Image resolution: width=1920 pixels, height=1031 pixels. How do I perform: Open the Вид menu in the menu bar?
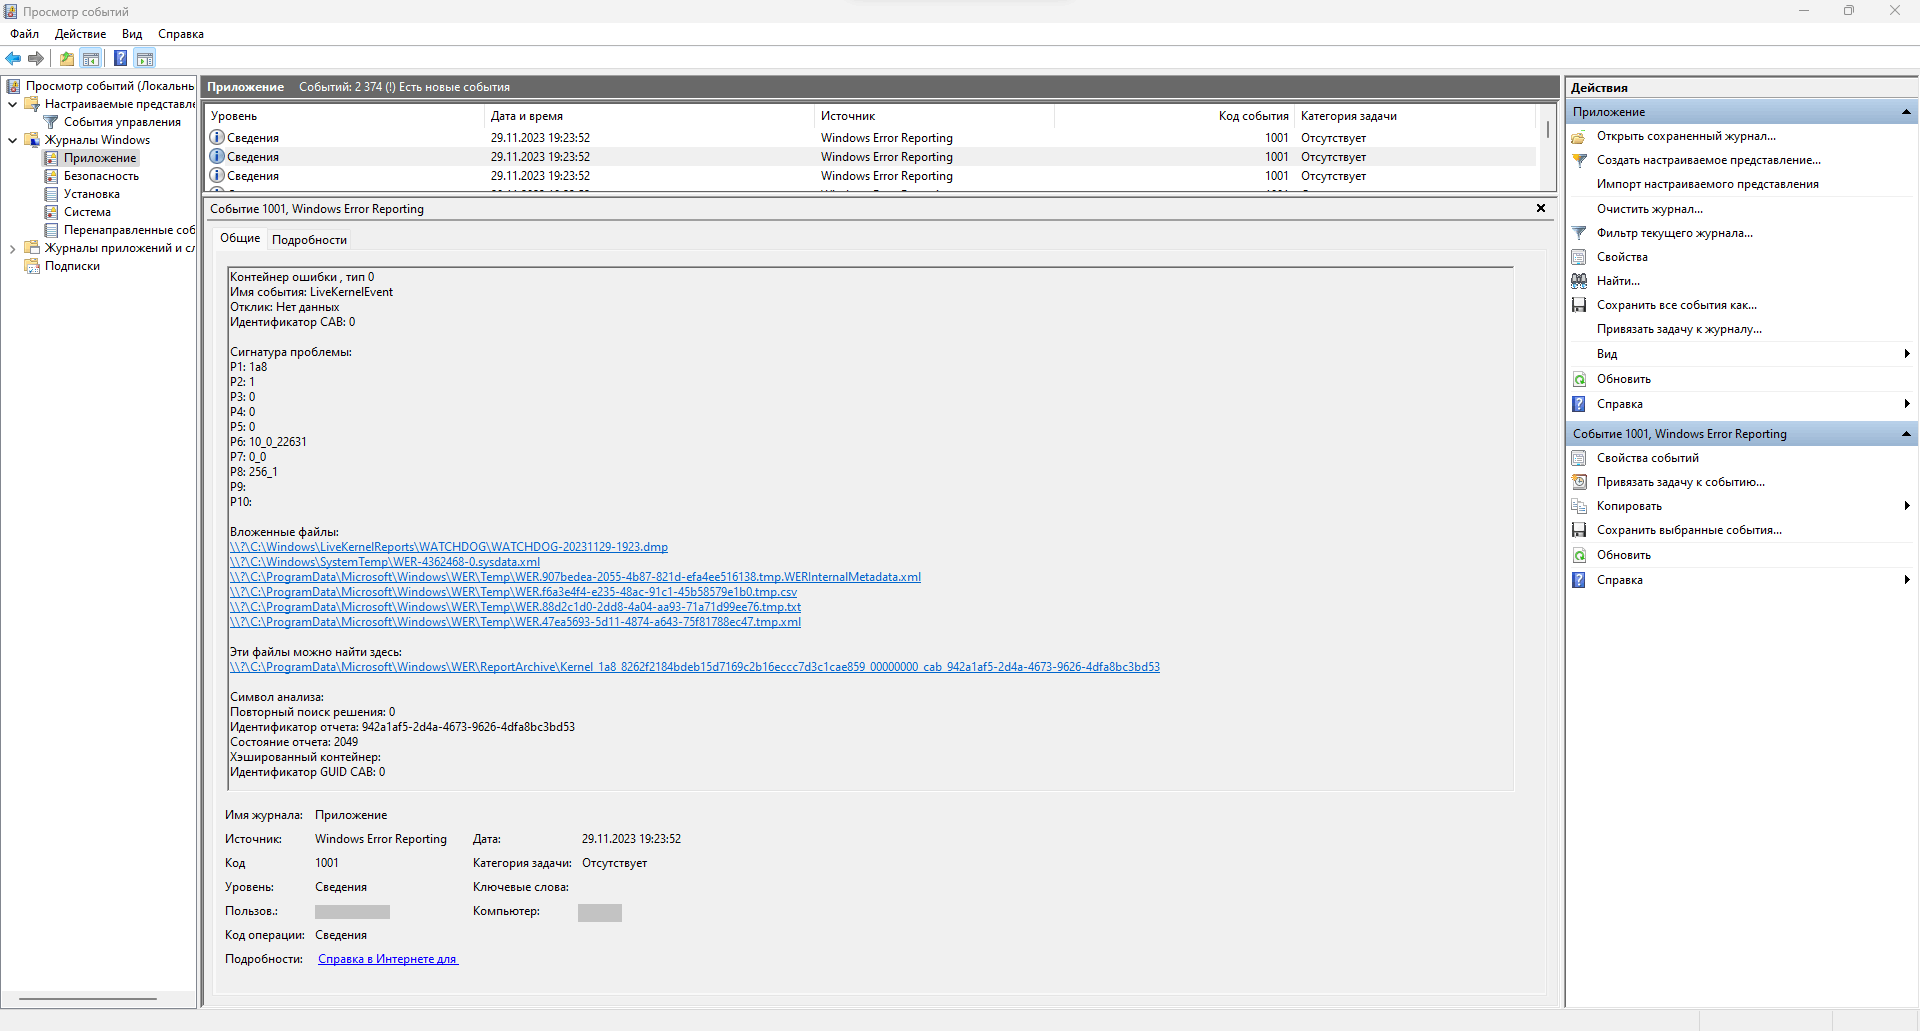point(132,34)
